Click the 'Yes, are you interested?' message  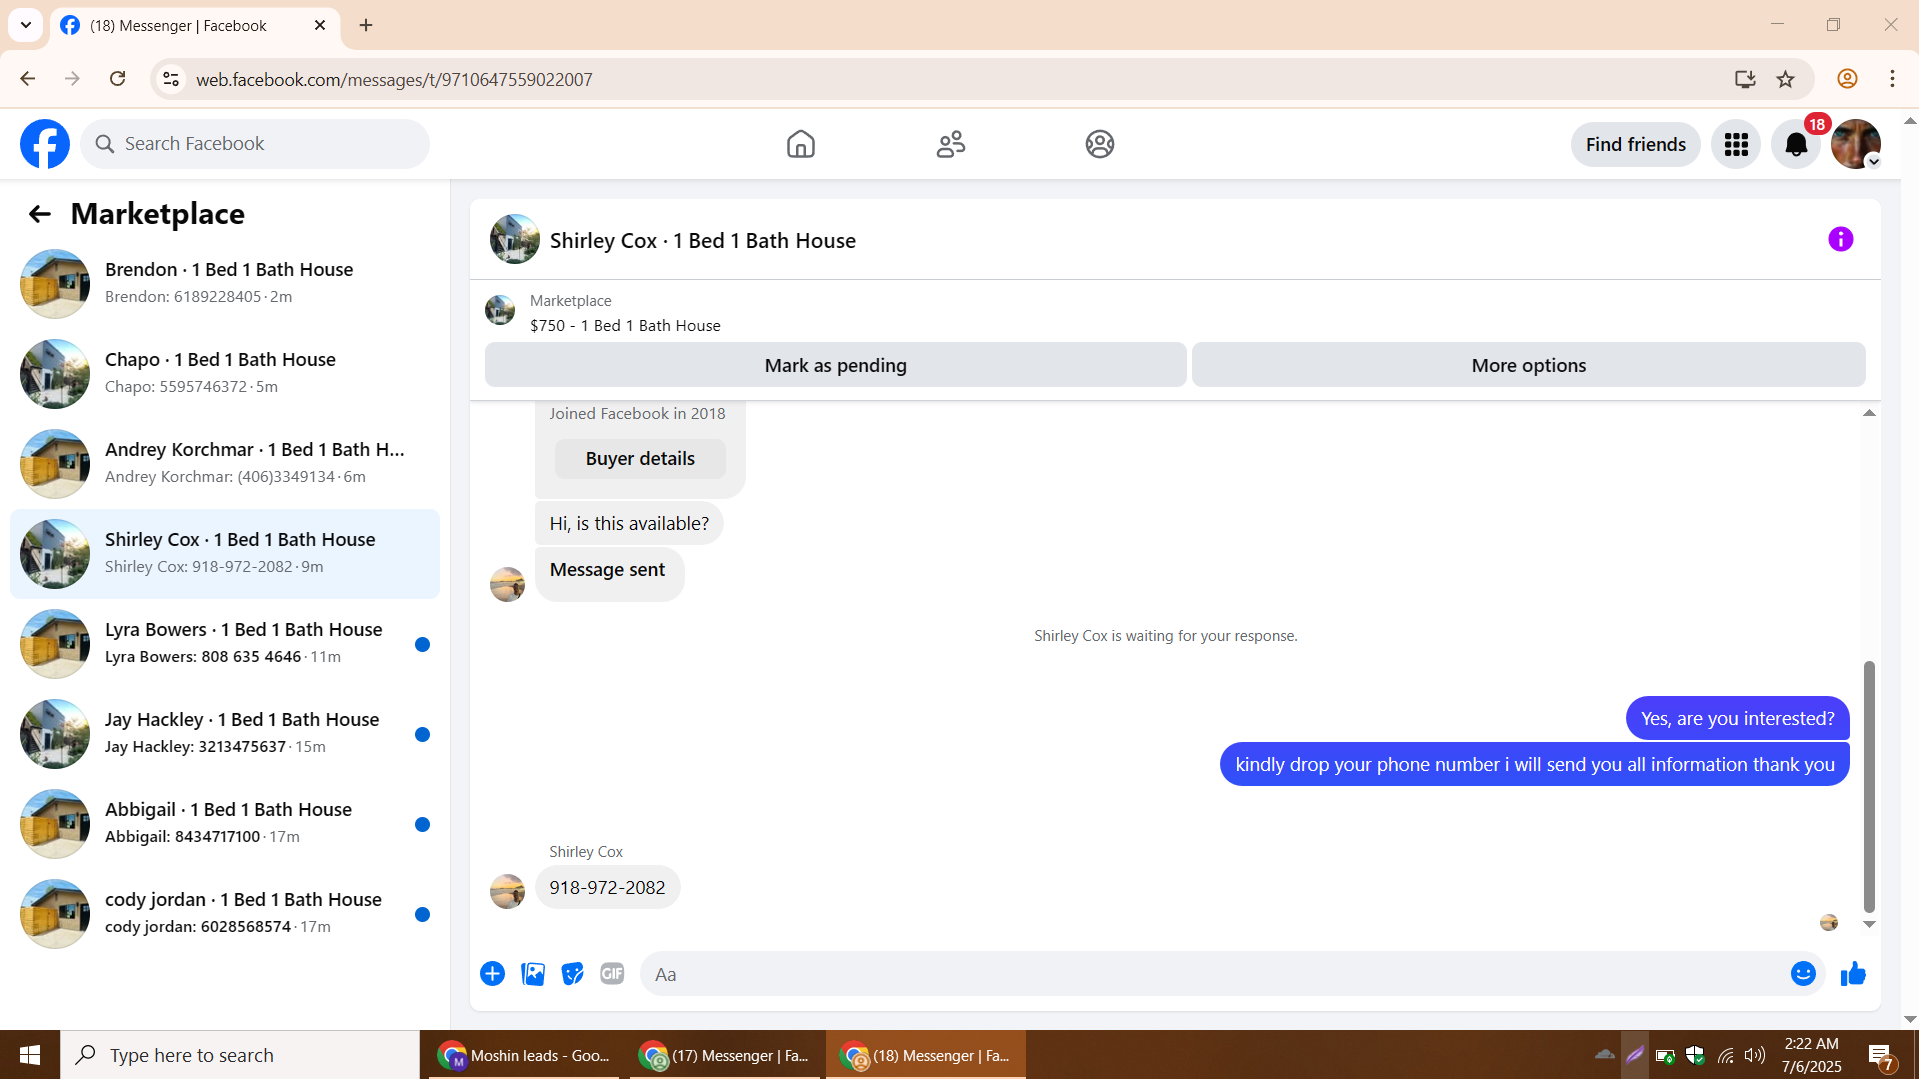(1737, 719)
